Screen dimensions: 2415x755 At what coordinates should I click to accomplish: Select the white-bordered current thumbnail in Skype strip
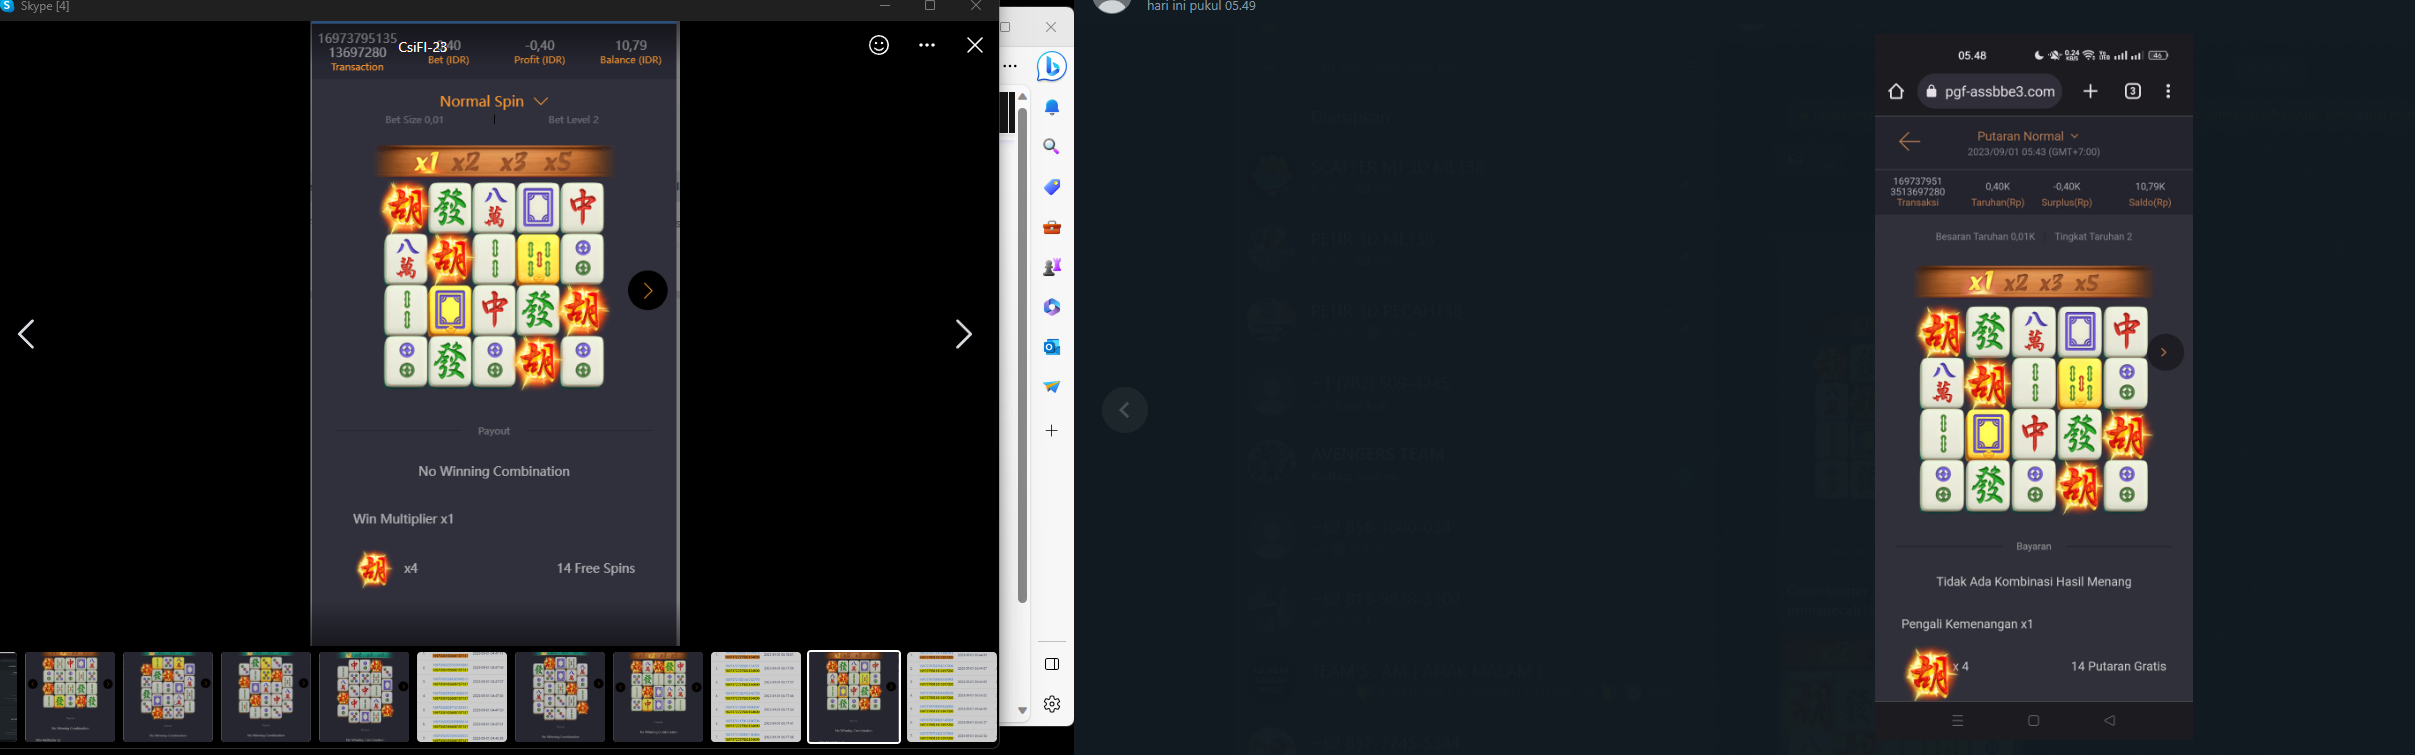tap(854, 697)
